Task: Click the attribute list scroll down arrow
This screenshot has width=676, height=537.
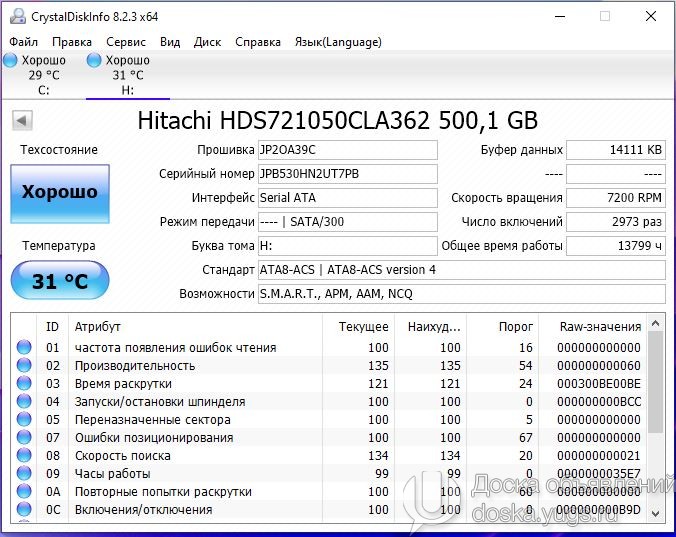Action: point(656,514)
